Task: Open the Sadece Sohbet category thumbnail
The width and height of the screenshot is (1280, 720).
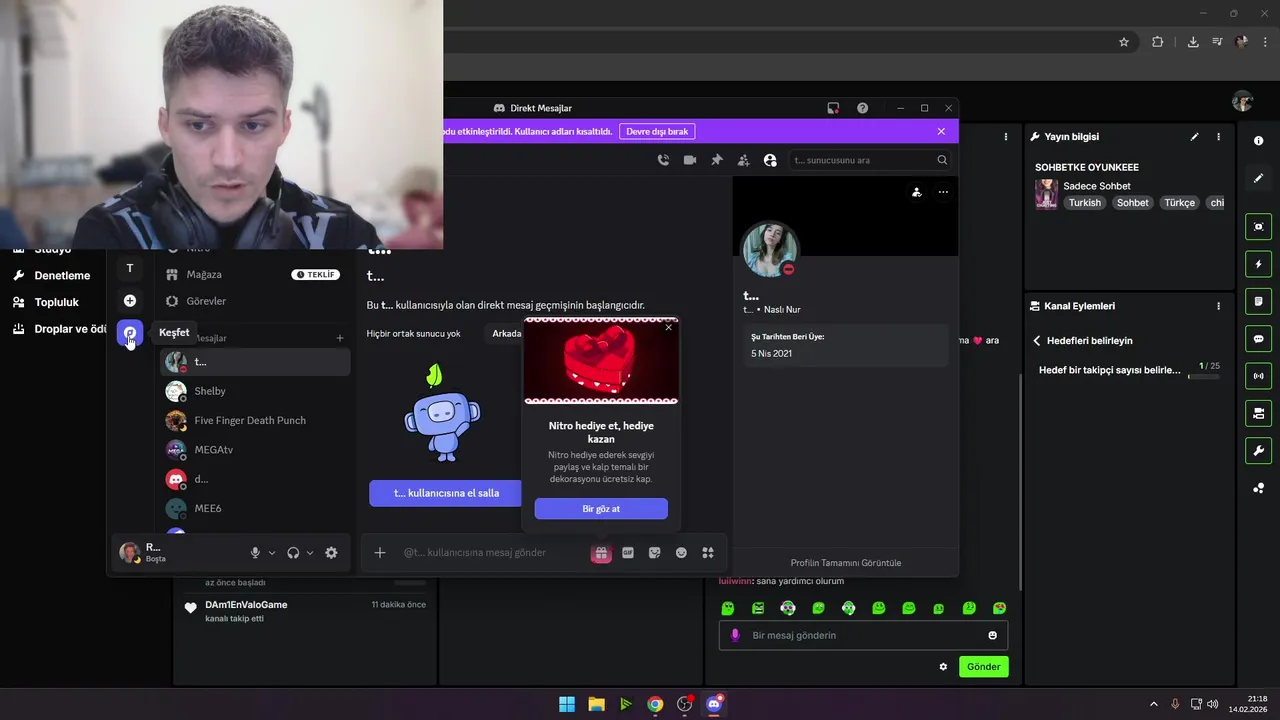Action: pyautogui.click(x=1046, y=194)
